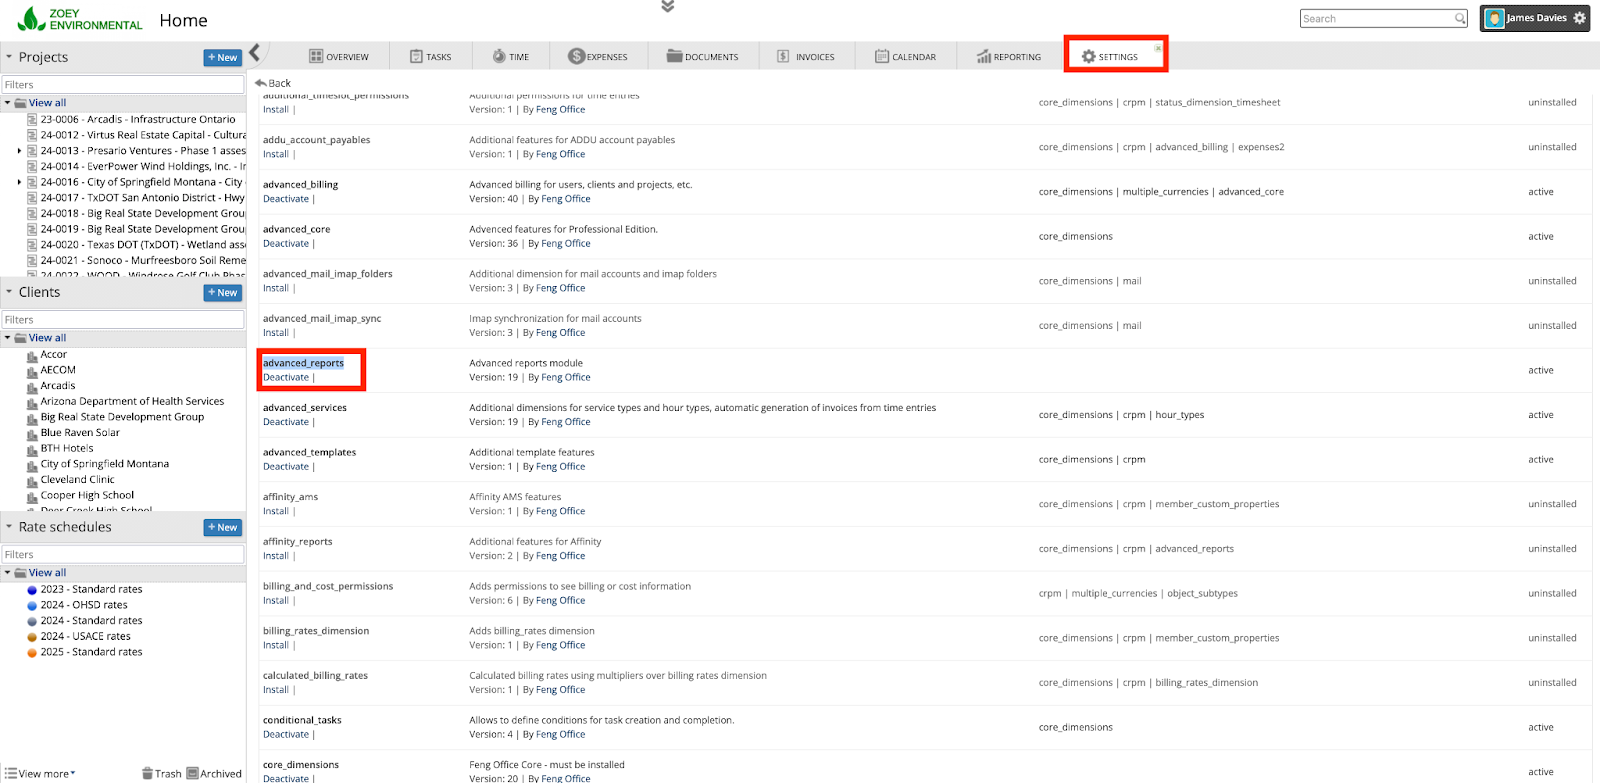Open the Time tab
Screen dimensions: 1600x783
510,57
